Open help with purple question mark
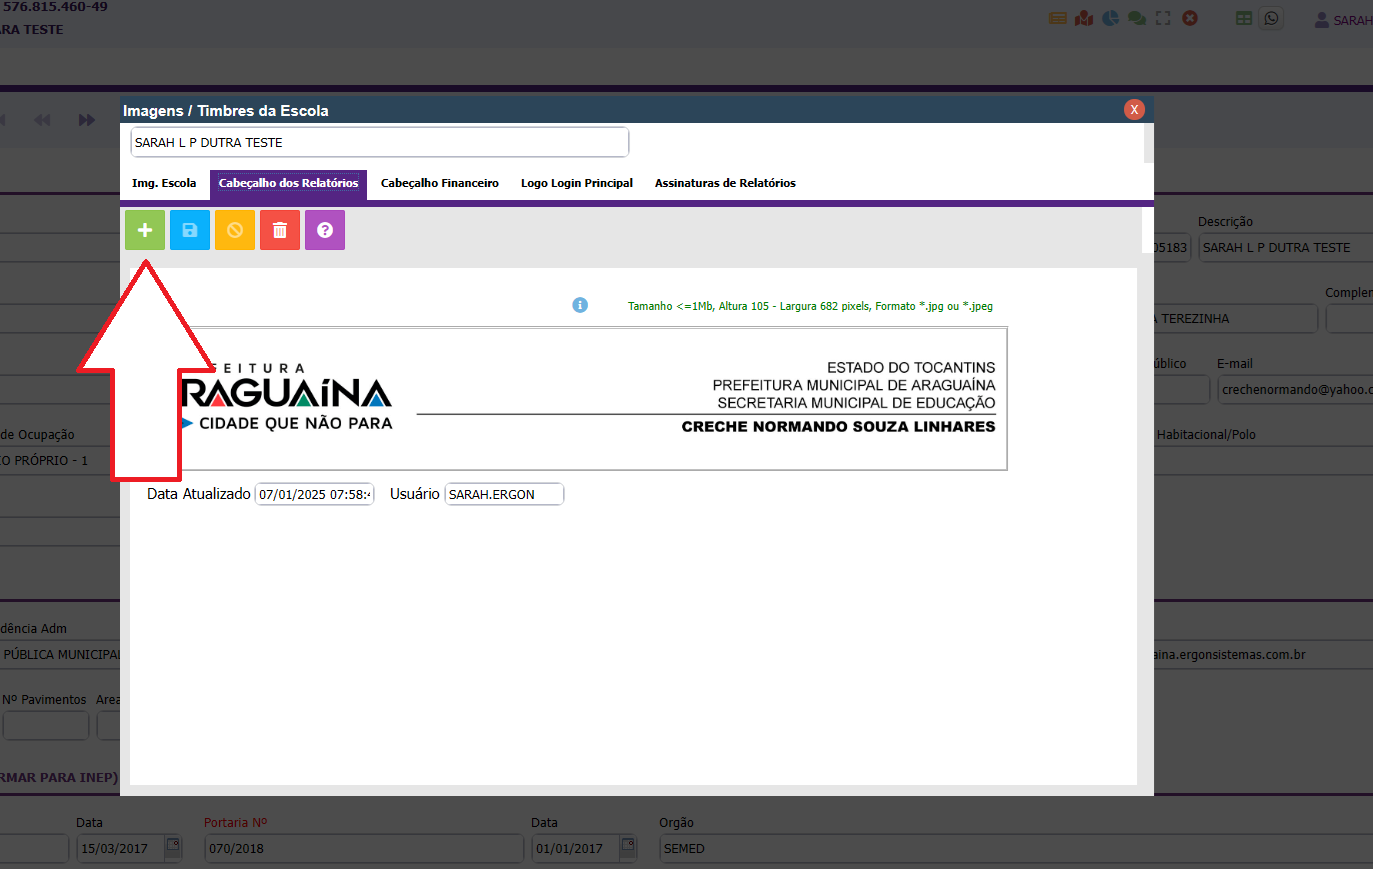Image resolution: width=1373 pixels, height=869 pixels. point(325,230)
